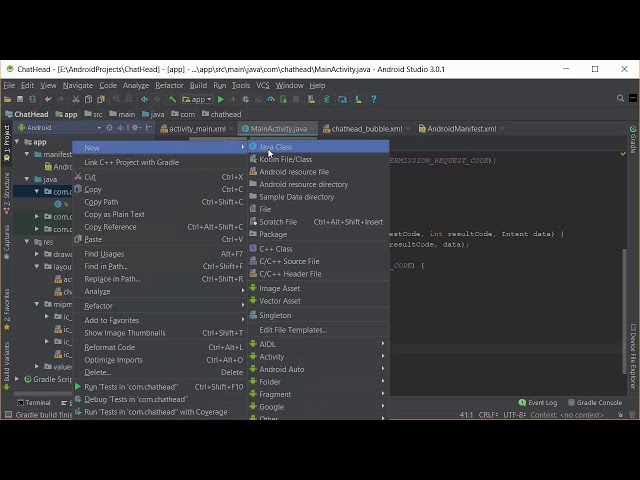Click the Undo arrow in toolbar
640x480 pixels.
48,99
